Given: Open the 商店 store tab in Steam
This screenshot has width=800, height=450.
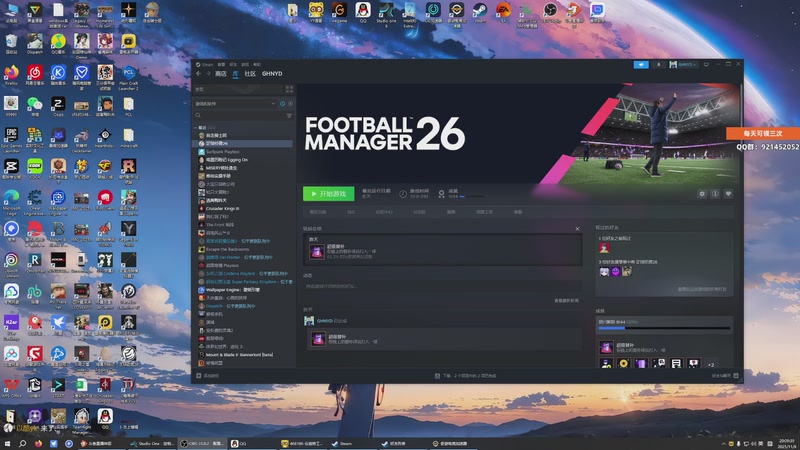Looking at the screenshot, I should (x=220, y=74).
